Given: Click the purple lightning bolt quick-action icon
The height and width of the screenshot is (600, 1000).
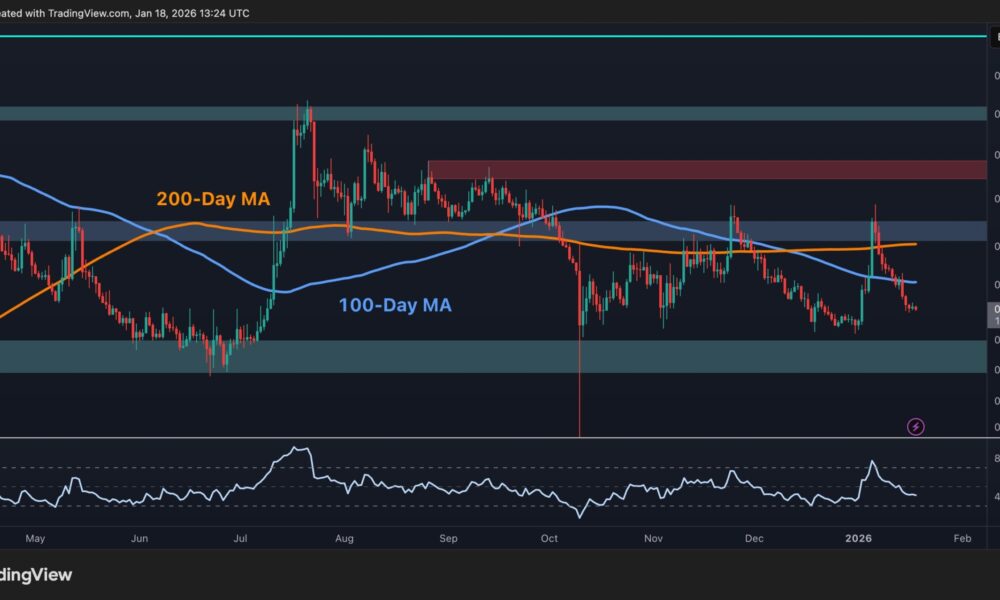Looking at the screenshot, I should (x=916, y=426).
